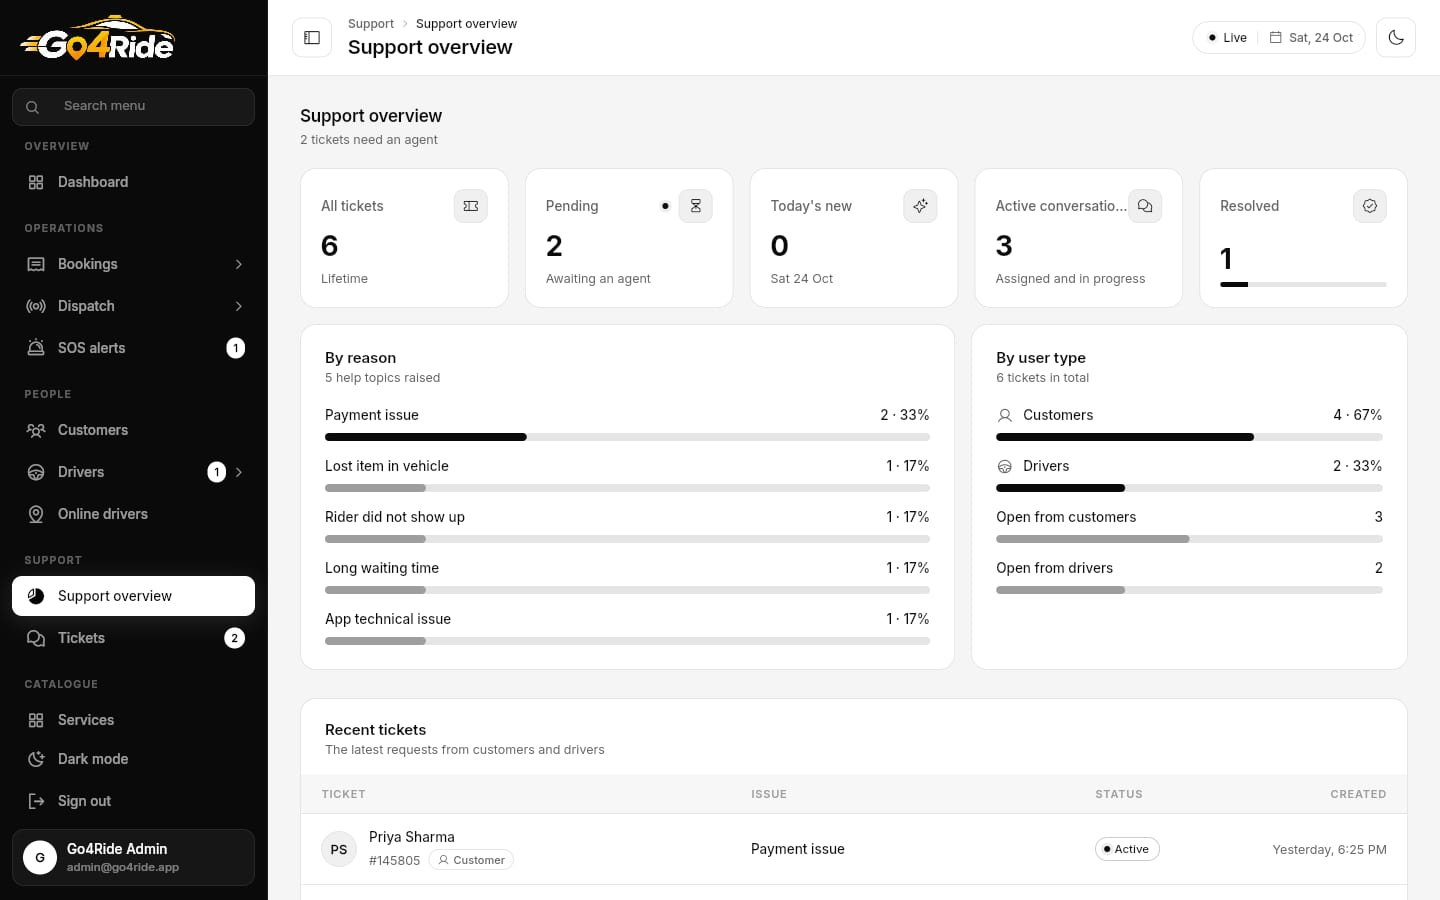Click the calendar icon beside Sat, 24 Oct

pos(1276,38)
